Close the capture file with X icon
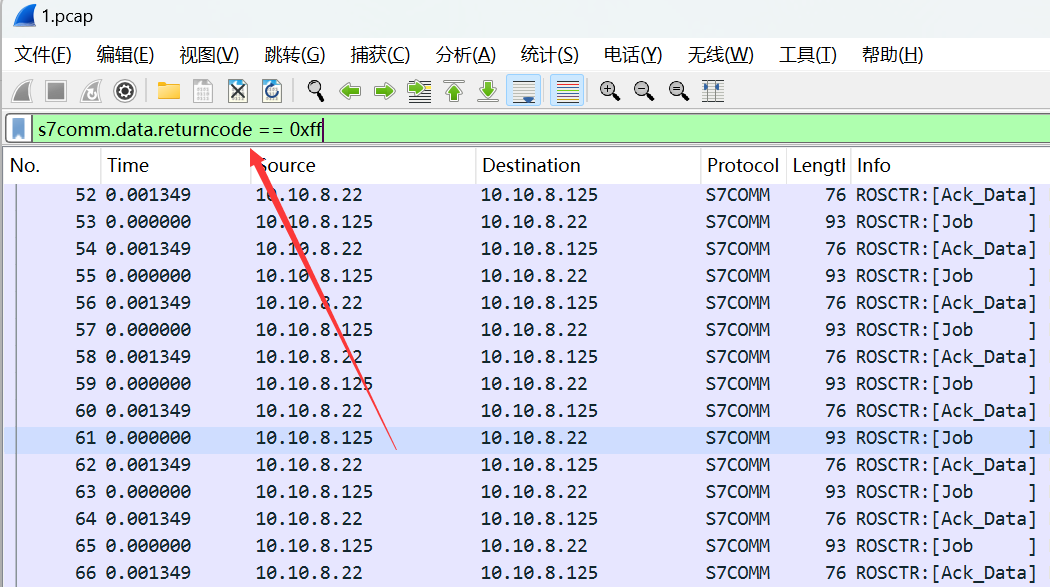Image resolution: width=1050 pixels, height=587 pixels. [237, 92]
